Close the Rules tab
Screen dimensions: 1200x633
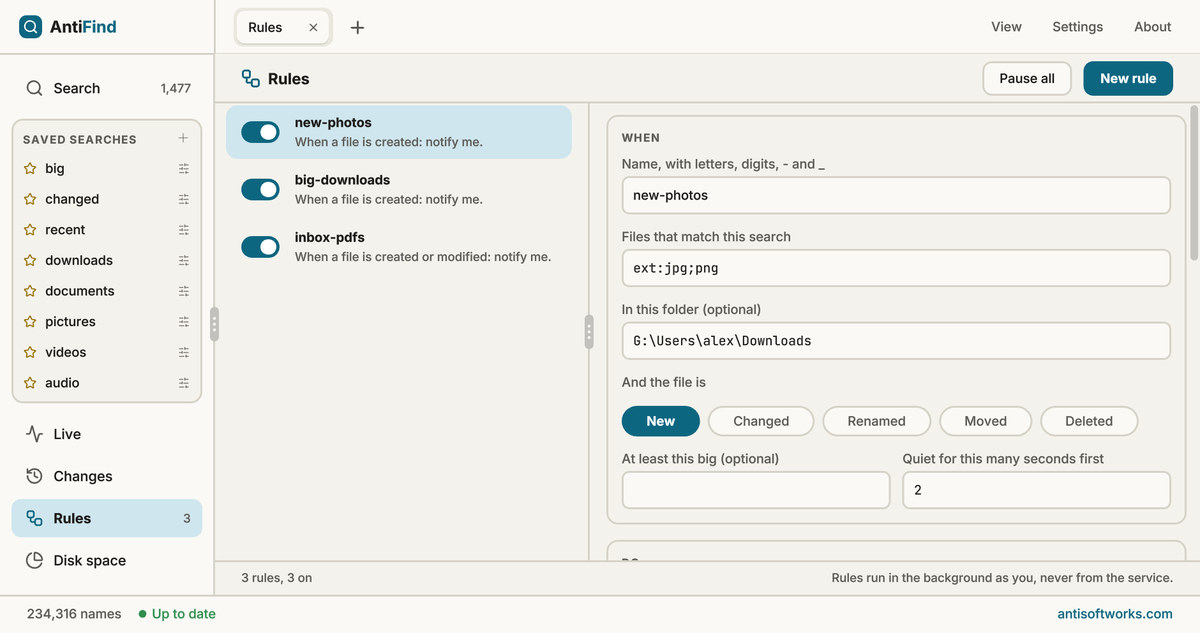point(313,27)
